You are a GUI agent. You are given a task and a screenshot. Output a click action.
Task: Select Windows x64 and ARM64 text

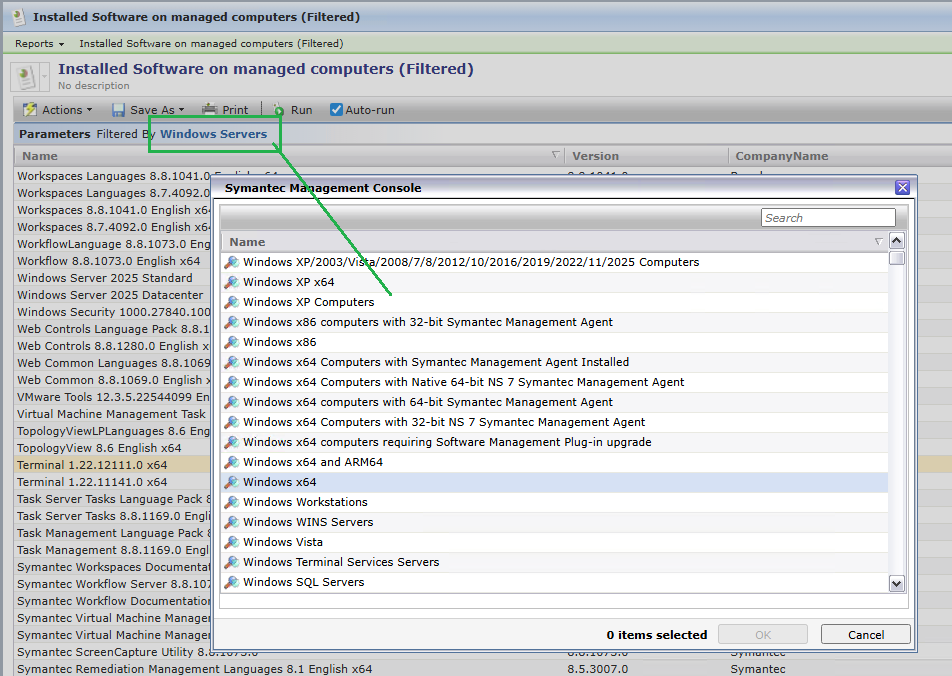click(x=313, y=462)
